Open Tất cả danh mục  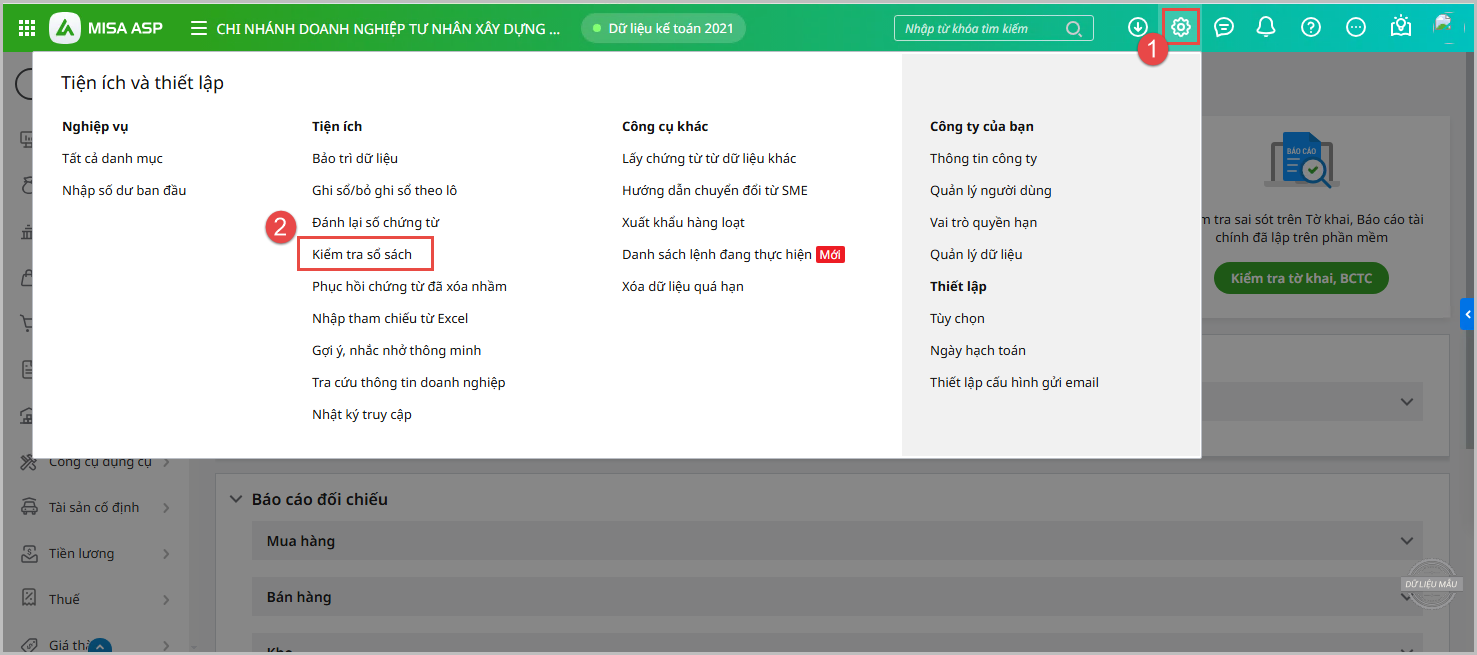point(112,158)
